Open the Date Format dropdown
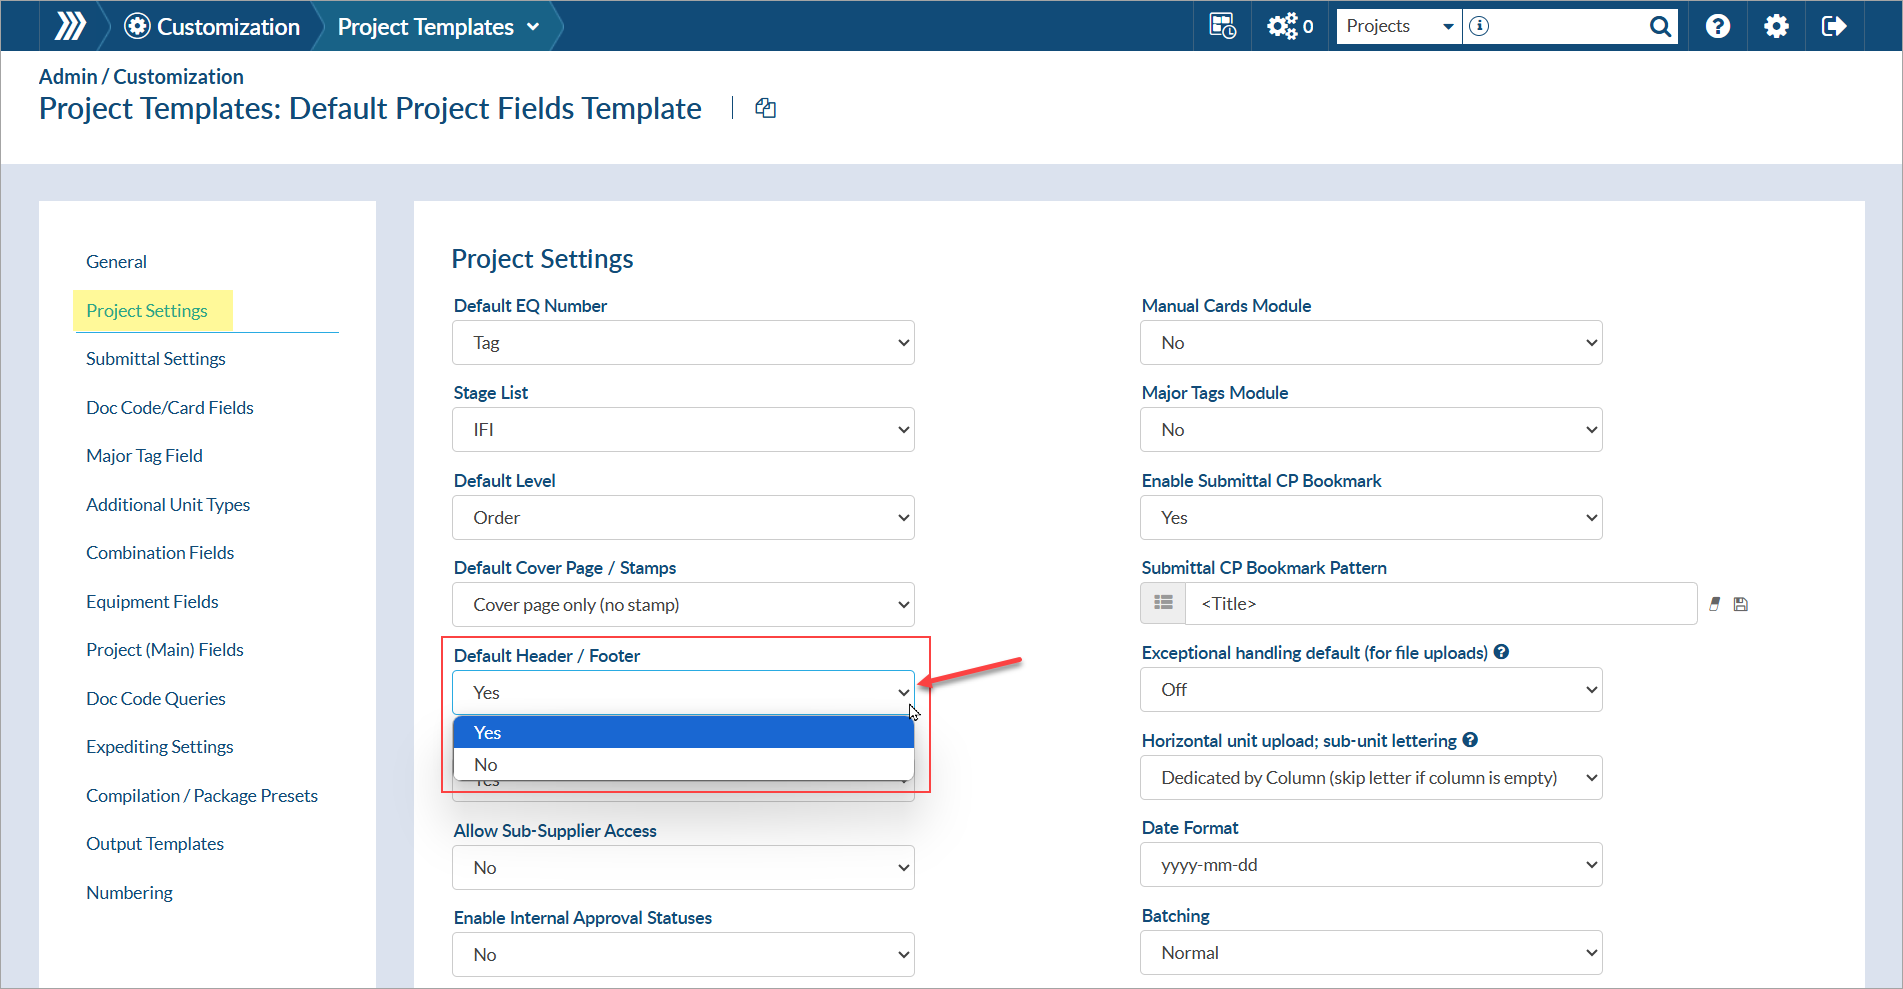 (x=1370, y=865)
